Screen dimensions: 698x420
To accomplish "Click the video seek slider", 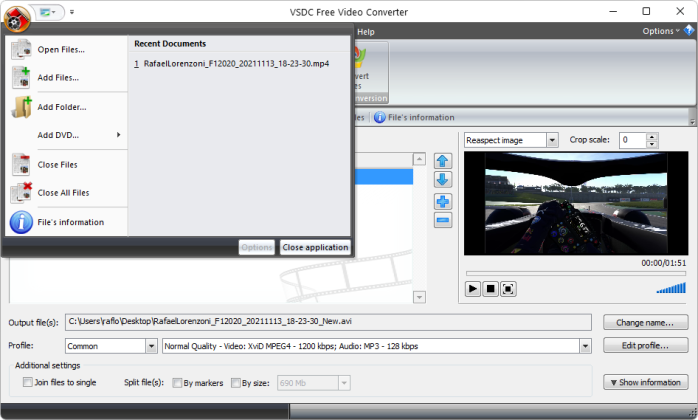I will point(576,273).
